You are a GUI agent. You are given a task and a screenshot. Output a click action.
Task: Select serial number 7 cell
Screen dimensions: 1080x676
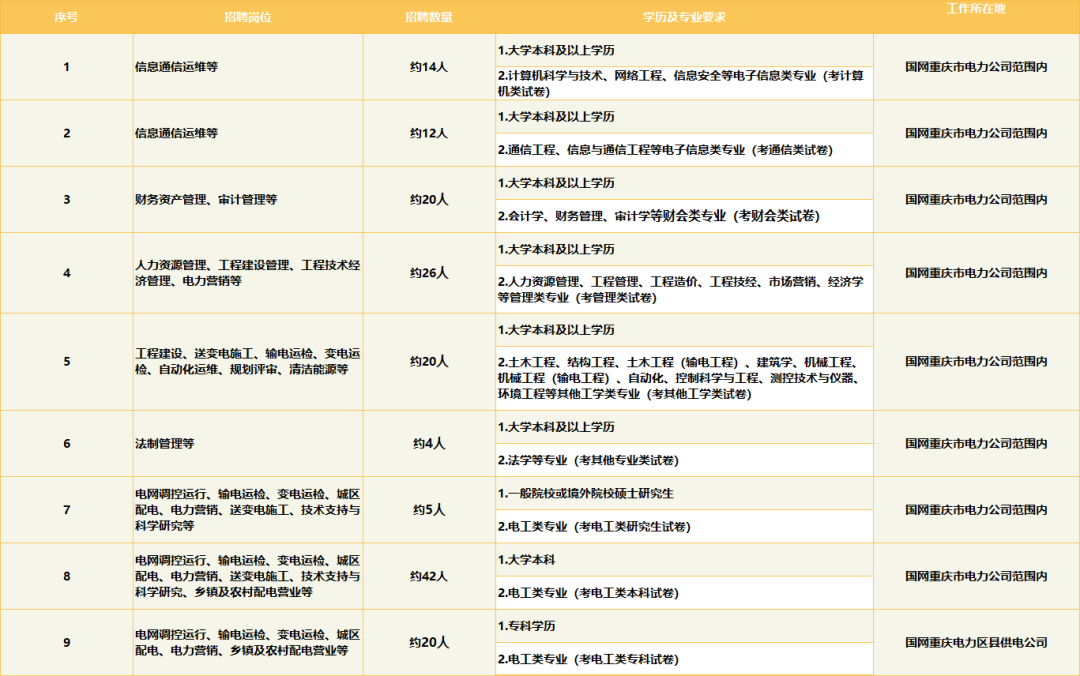(x=67, y=509)
